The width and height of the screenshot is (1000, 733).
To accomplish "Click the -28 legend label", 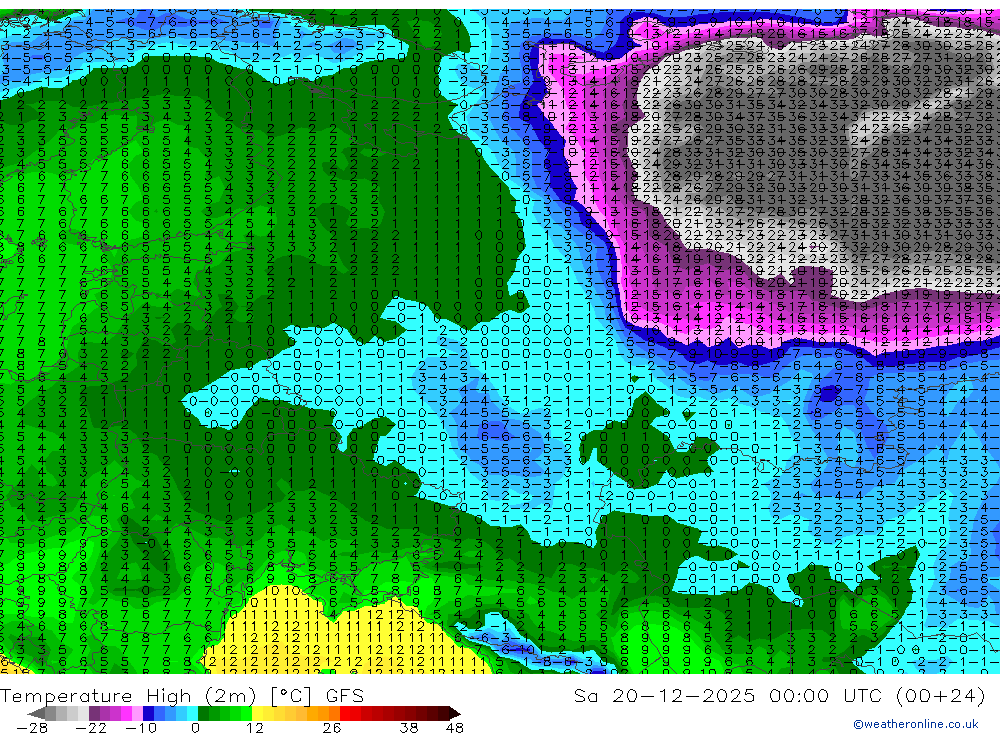I will click(32, 728).
